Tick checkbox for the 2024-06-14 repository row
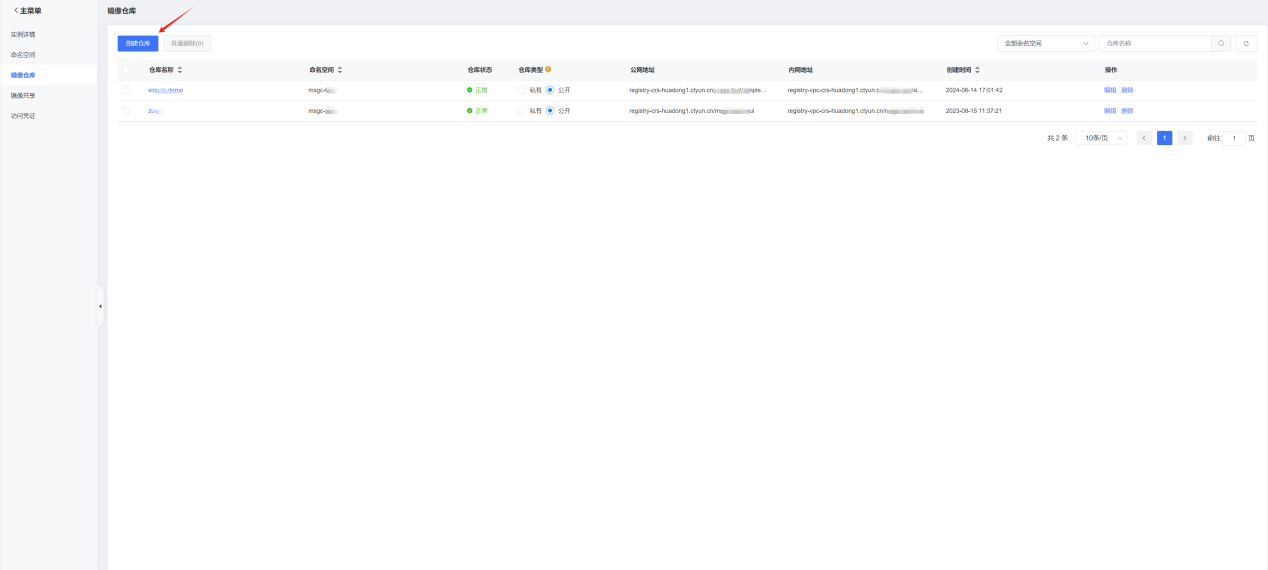1268x570 pixels. coord(126,90)
